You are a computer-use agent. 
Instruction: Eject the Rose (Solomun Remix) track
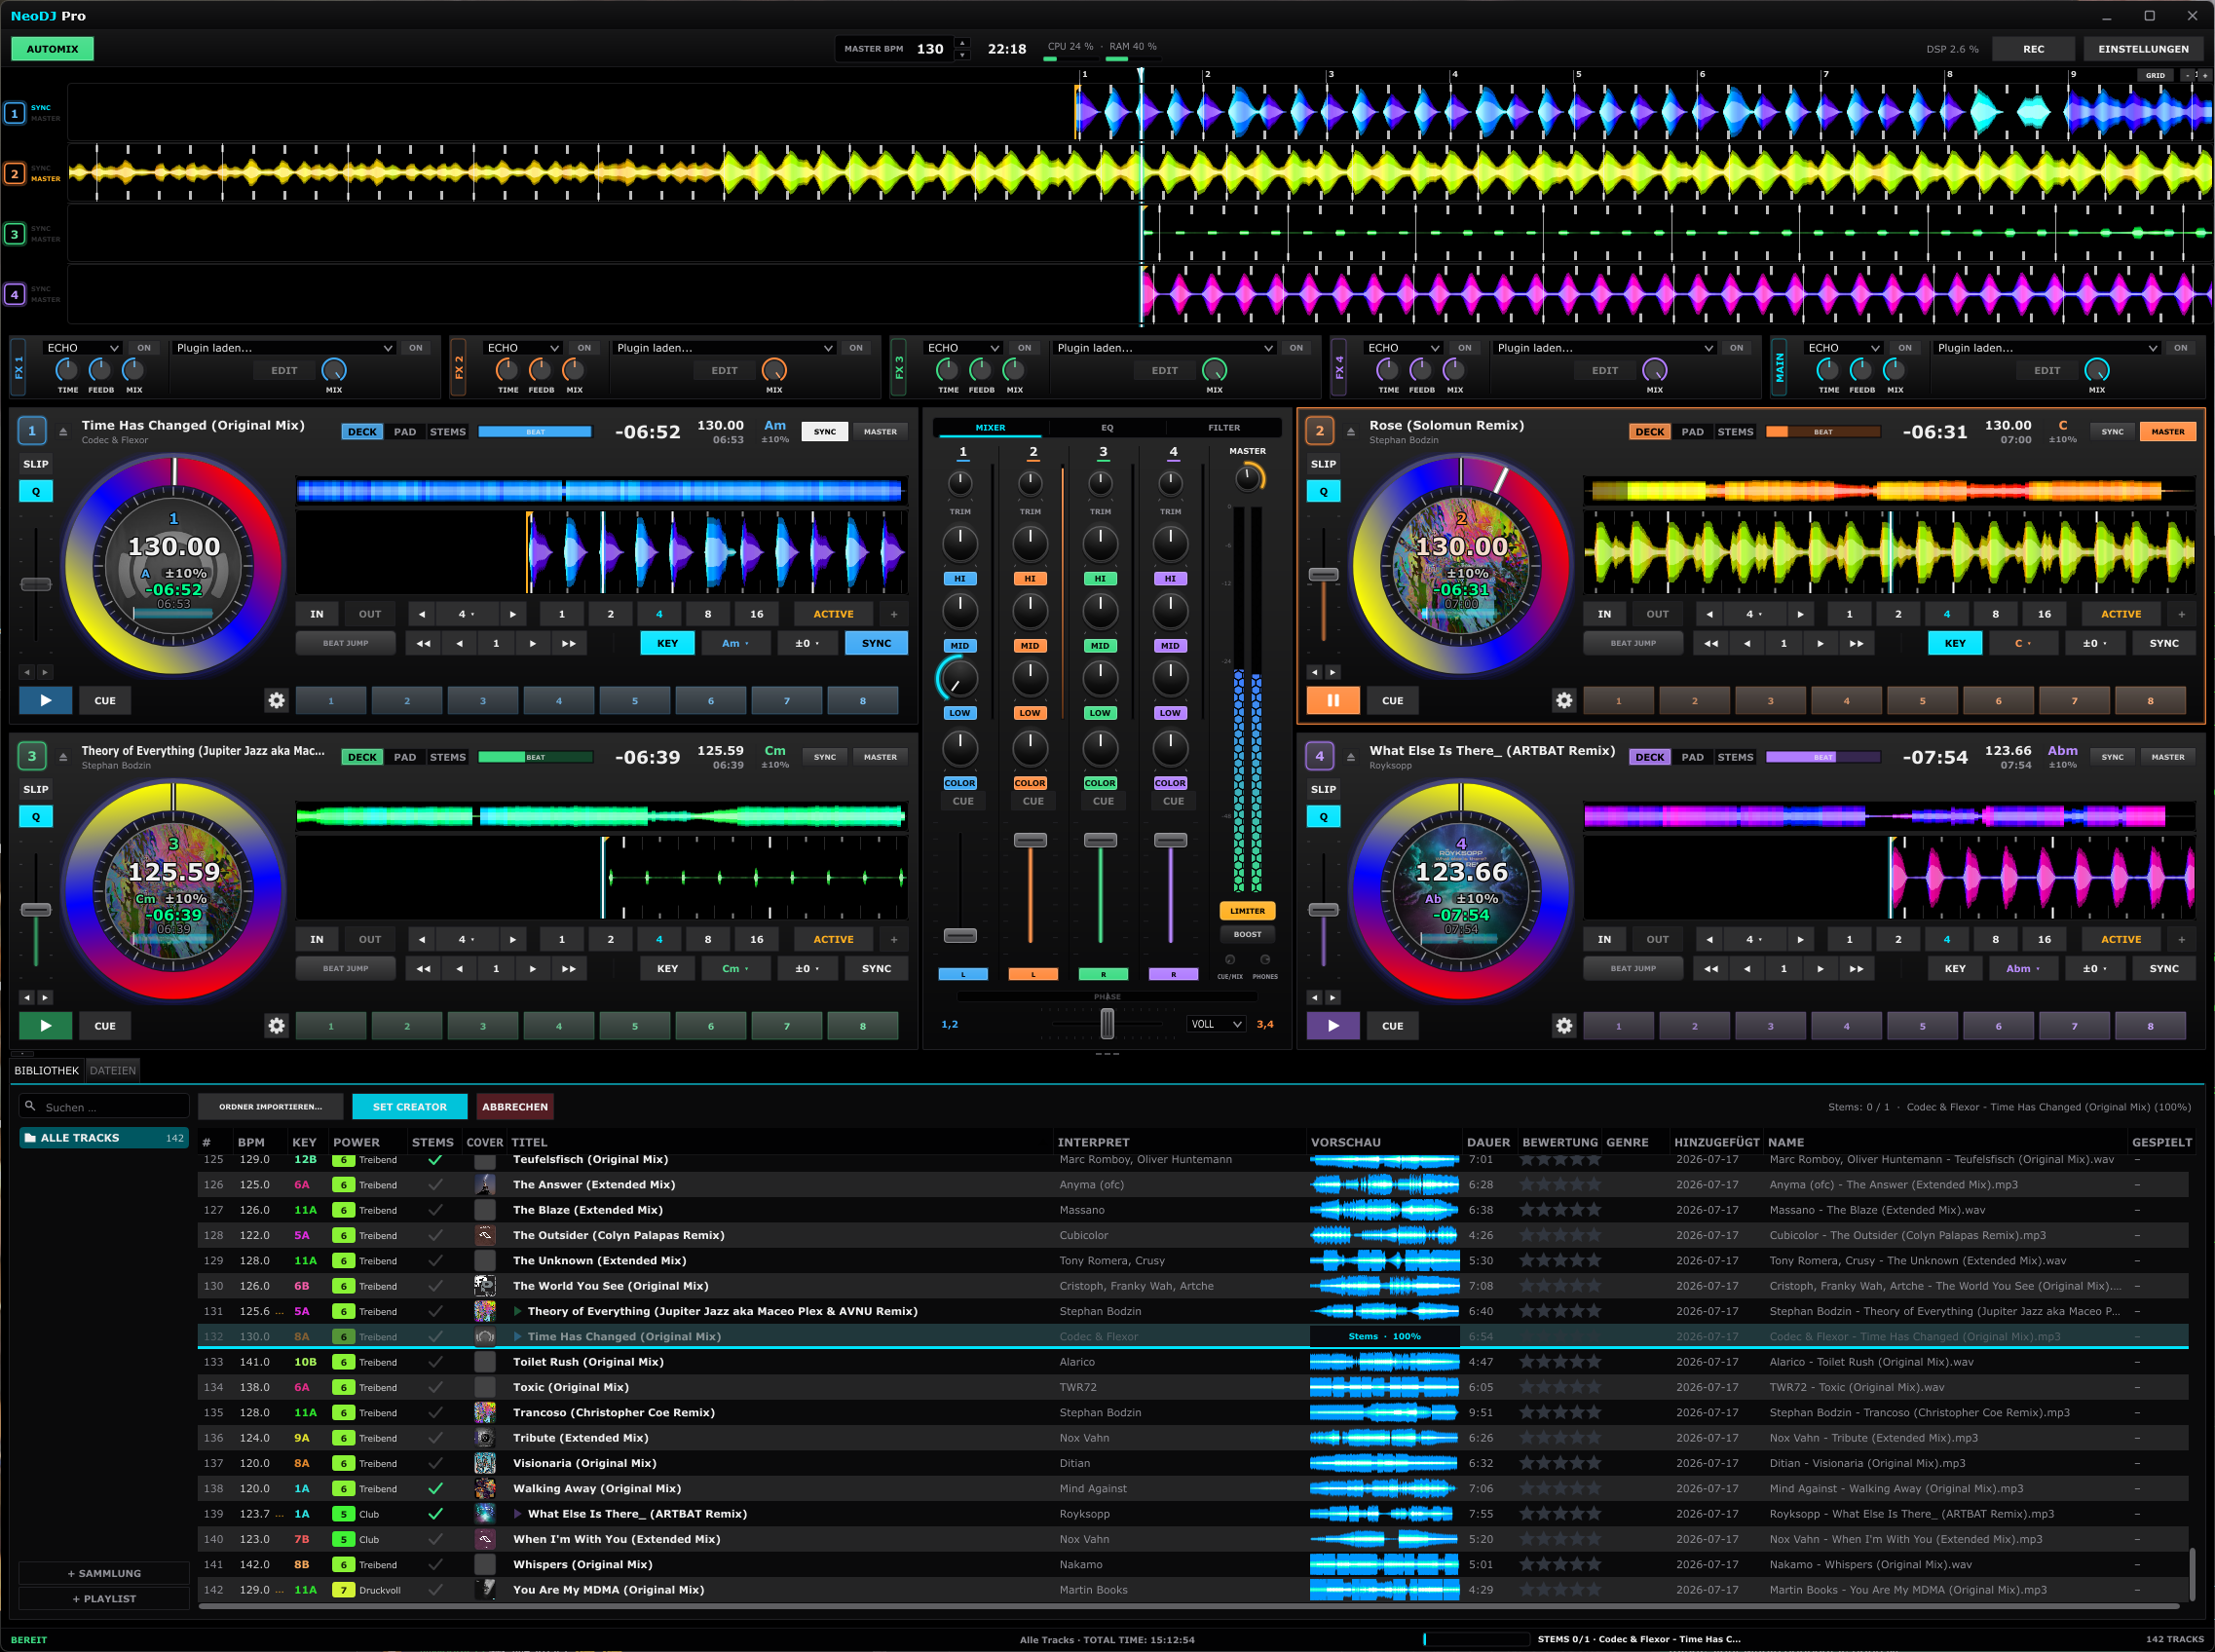click(1351, 432)
